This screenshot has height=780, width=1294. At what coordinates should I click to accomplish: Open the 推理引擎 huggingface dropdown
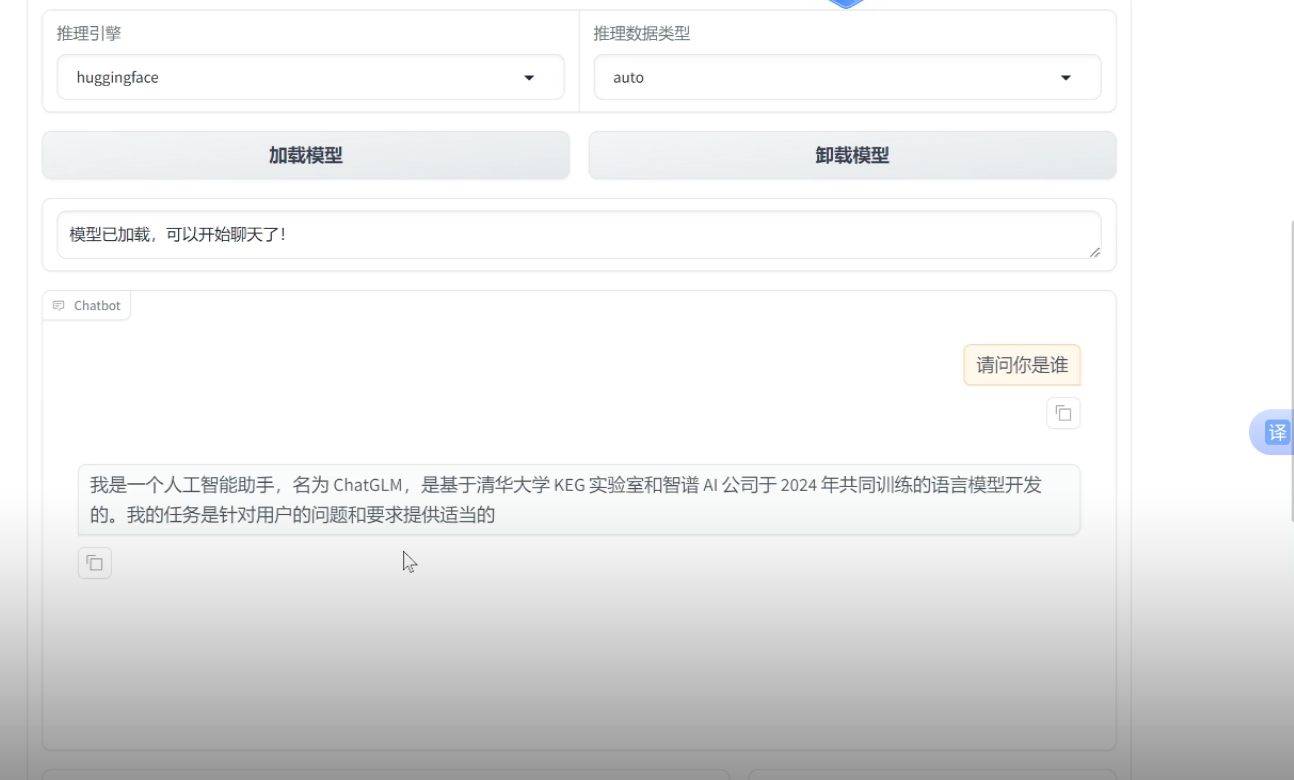(310, 77)
